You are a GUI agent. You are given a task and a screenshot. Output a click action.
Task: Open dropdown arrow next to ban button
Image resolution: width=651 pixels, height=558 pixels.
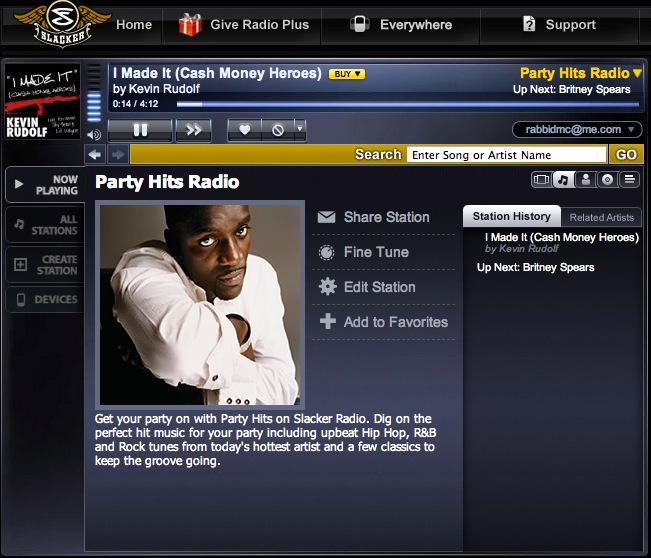[300, 130]
